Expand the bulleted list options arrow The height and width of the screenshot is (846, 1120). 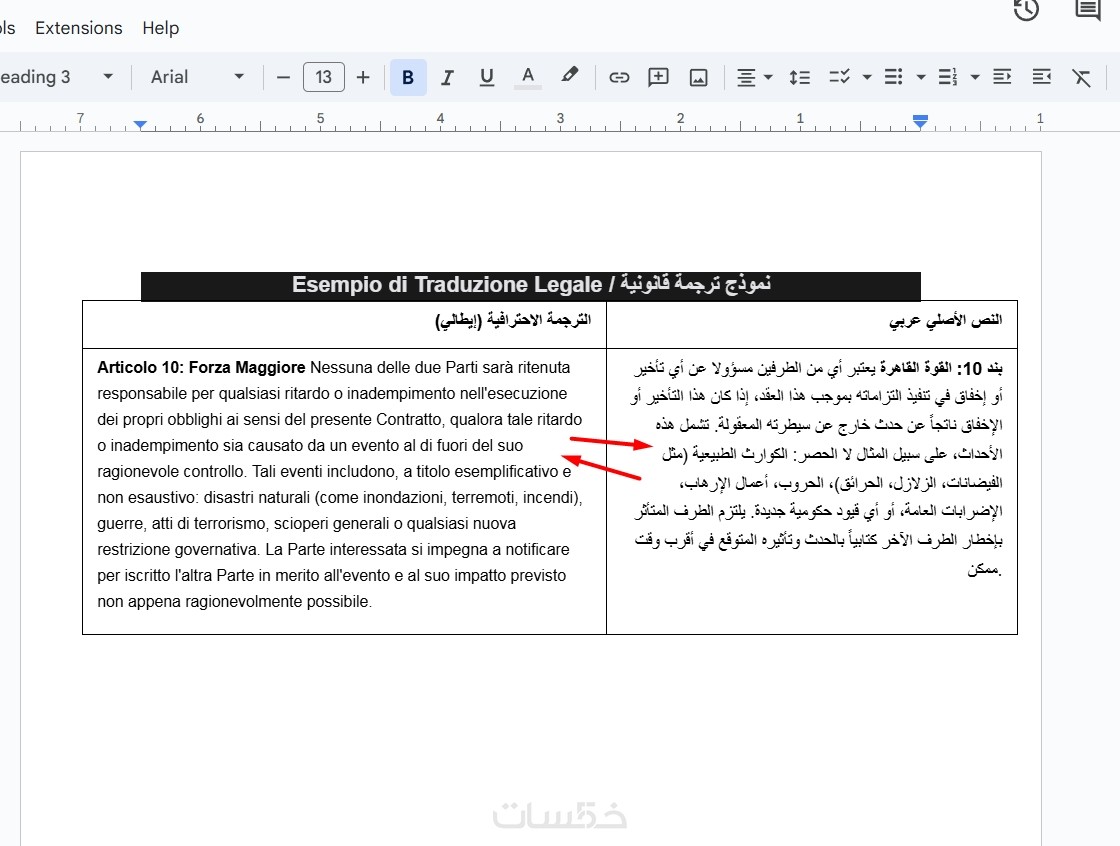pyautogui.click(x=921, y=77)
